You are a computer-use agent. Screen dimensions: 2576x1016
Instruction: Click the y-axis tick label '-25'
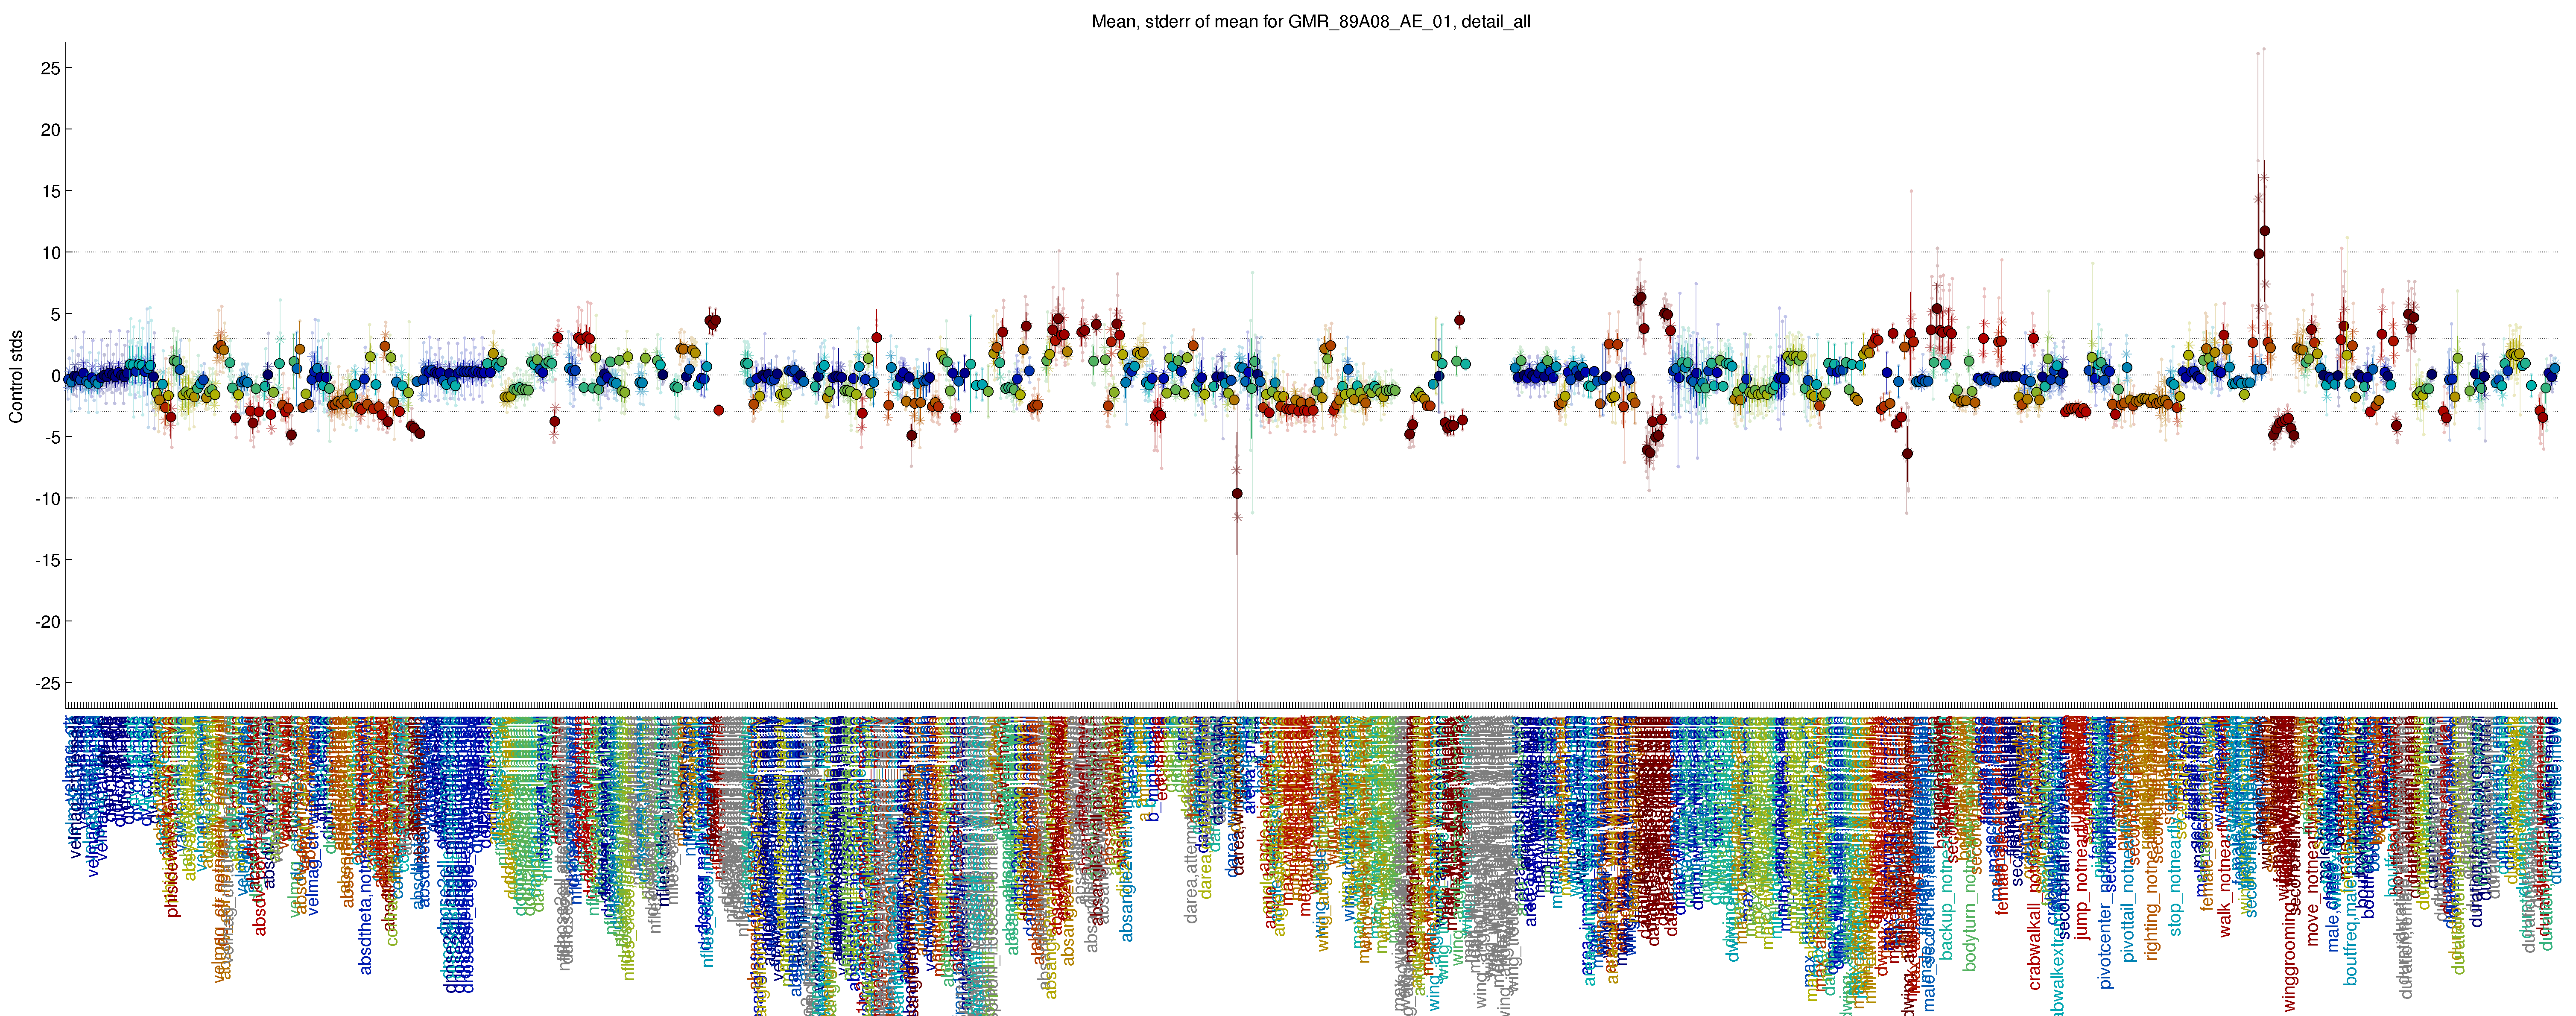point(47,683)
